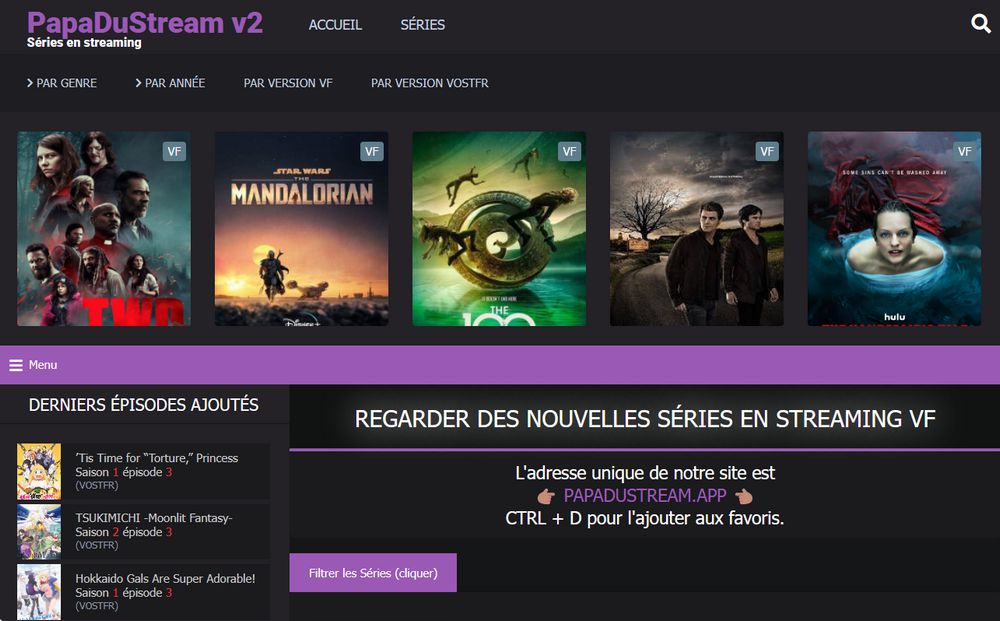This screenshot has height=621, width=1000.
Task: Click the VF badge on Handmaid's Tale poster
Action: click(964, 152)
